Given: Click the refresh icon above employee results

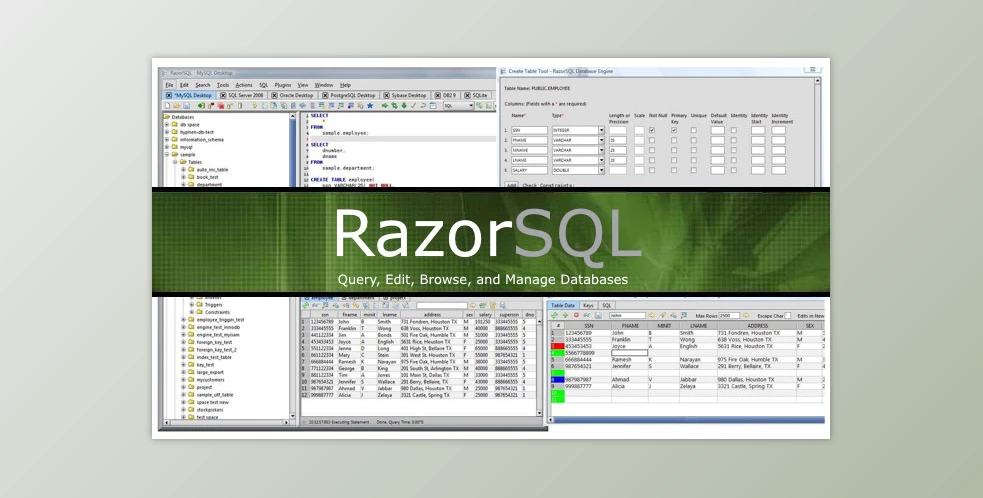Looking at the screenshot, I should tap(307, 305).
